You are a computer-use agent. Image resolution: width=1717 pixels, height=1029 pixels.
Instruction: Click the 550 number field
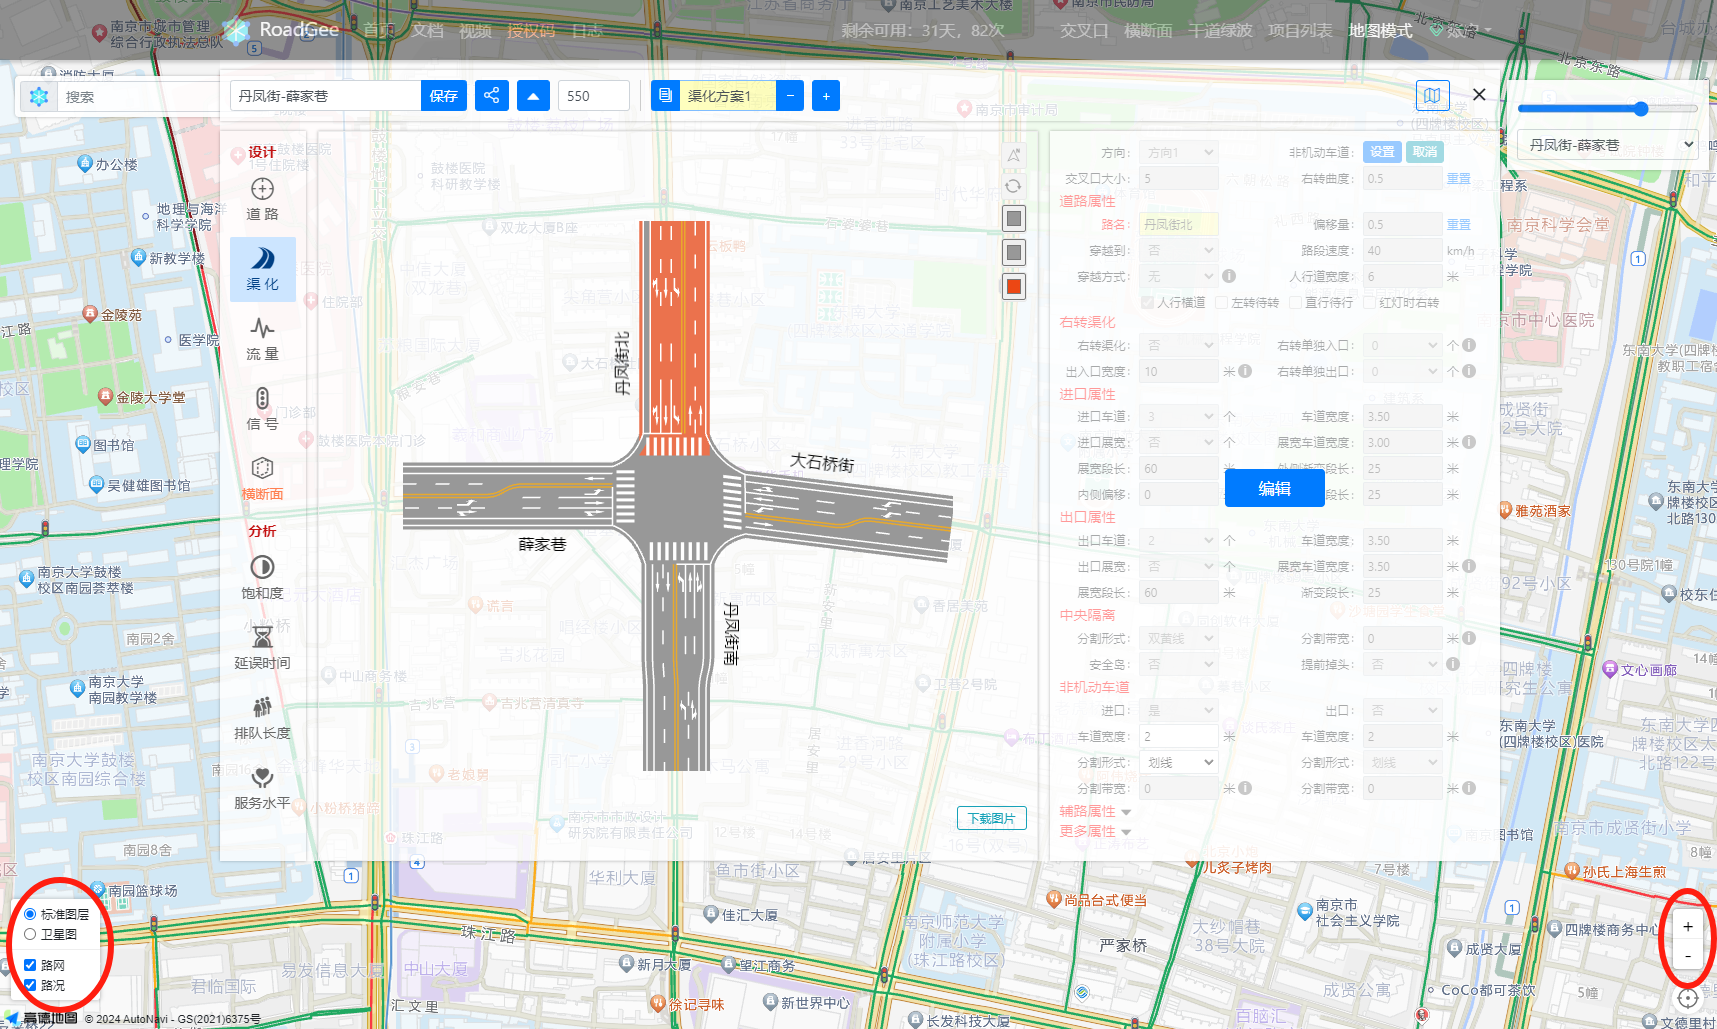point(594,96)
